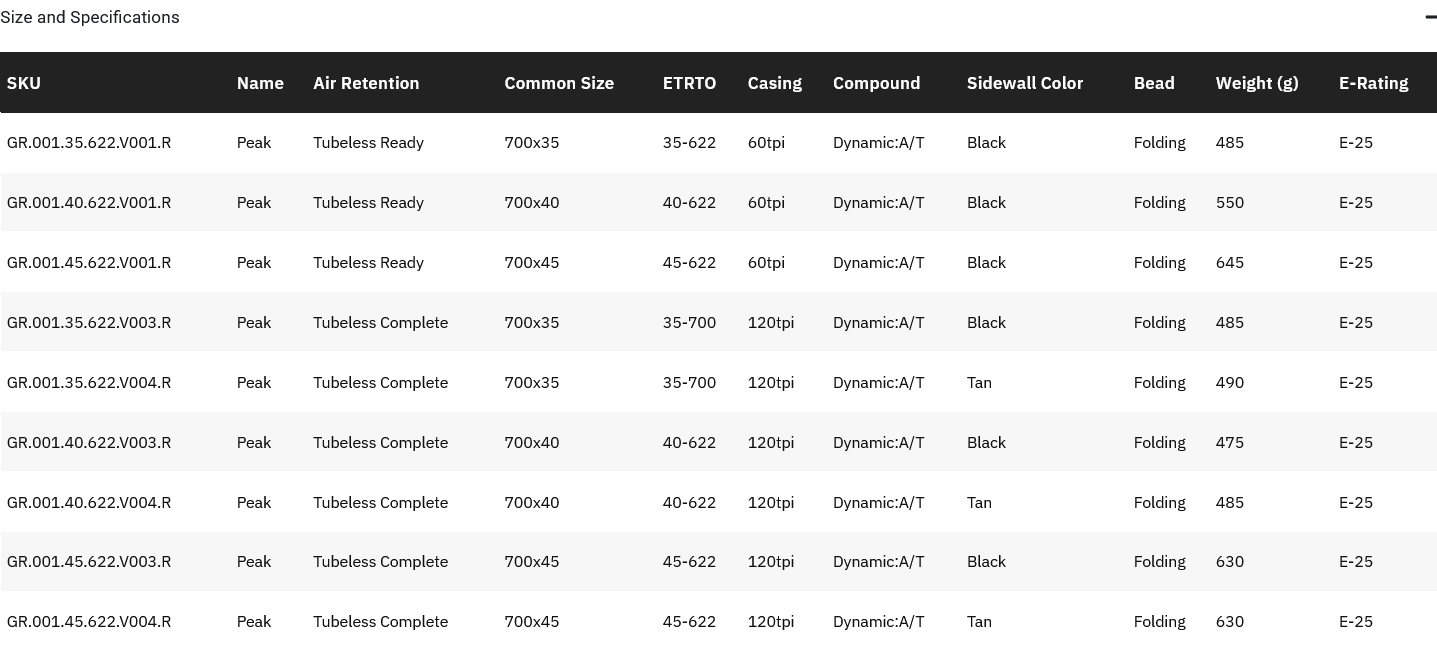Click the 490 weight value
Screen dimensions: 1437x664
point(1229,382)
